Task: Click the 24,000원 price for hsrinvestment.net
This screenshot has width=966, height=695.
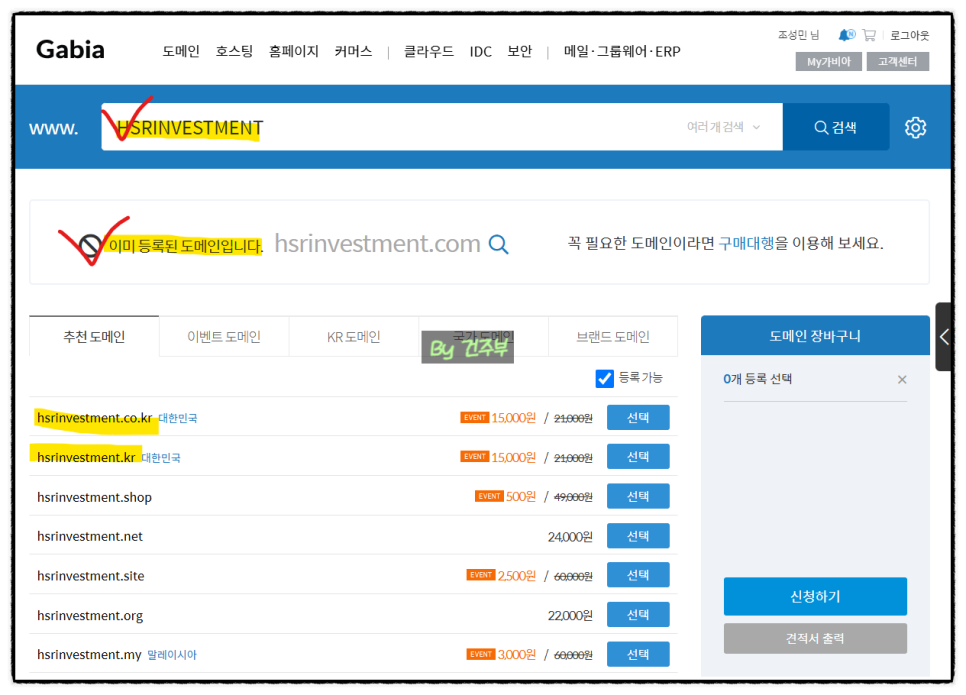Action: 570,537
